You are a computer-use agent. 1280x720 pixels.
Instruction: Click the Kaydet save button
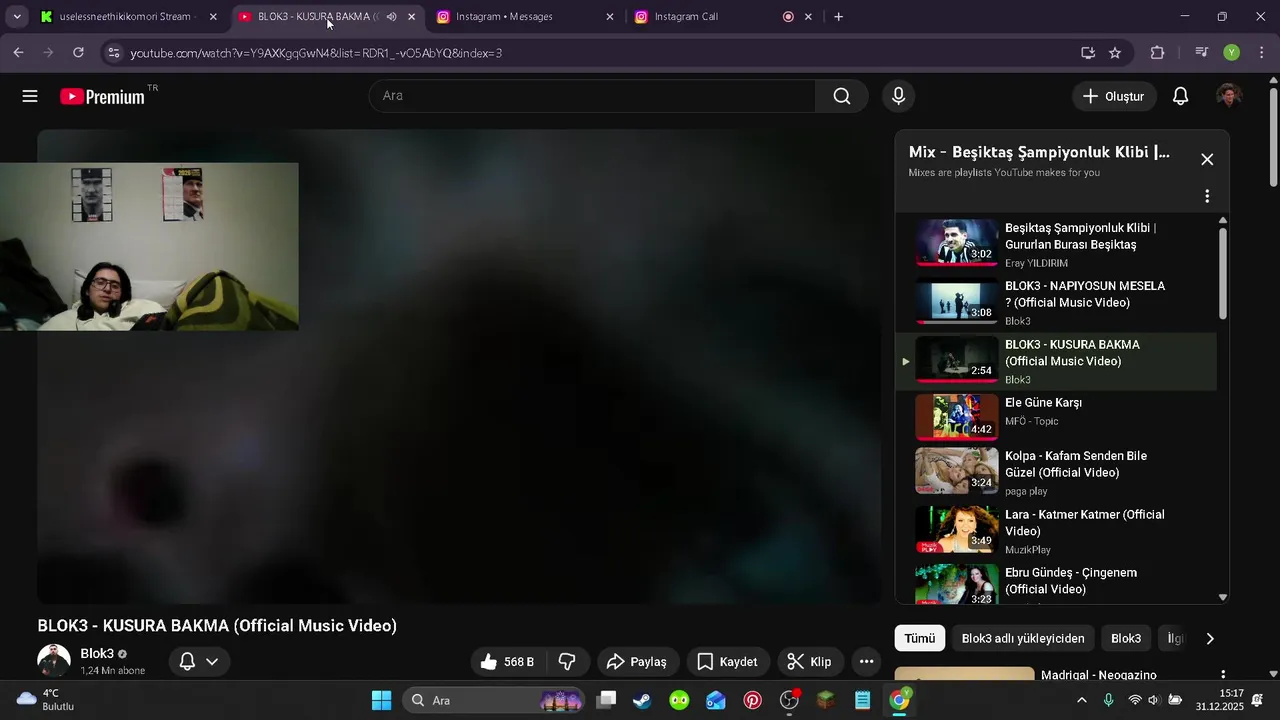click(x=727, y=662)
